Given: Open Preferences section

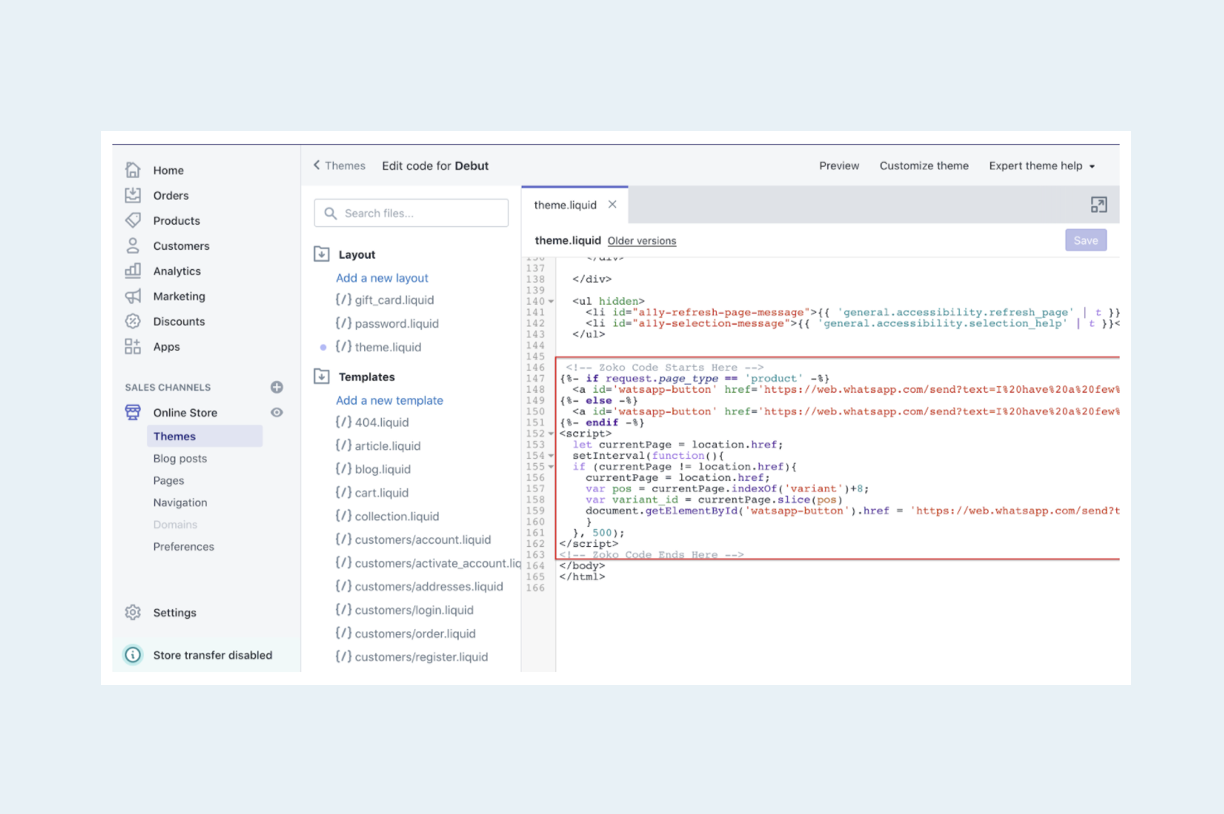Looking at the screenshot, I should (x=184, y=546).
